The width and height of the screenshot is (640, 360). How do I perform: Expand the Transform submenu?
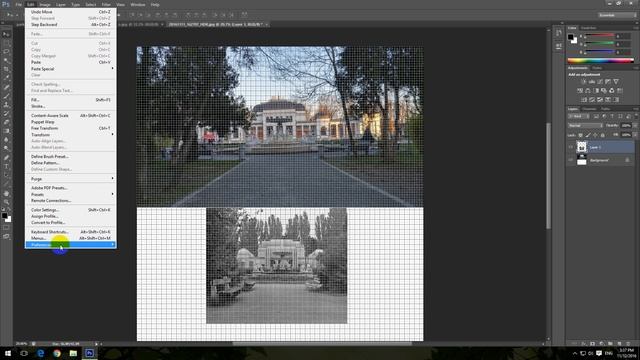(x=71, y=135)
